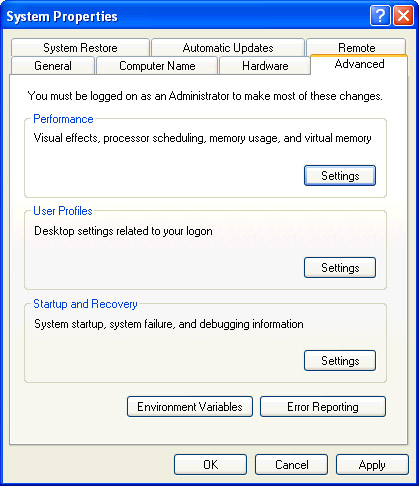Click the Cancel button
419x486 pixels.
pyautogui.click(x=291, y=465)
